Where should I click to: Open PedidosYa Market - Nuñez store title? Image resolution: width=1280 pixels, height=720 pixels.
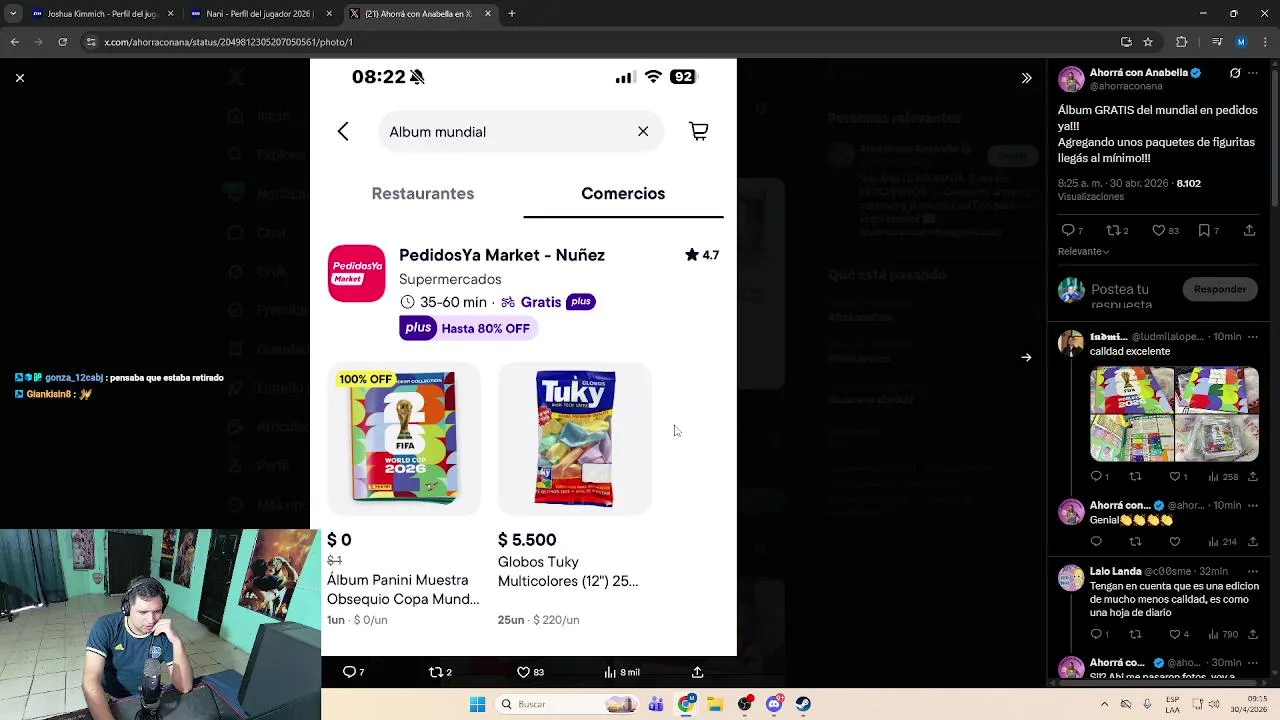pyautogui.click(x=502, y=255)
